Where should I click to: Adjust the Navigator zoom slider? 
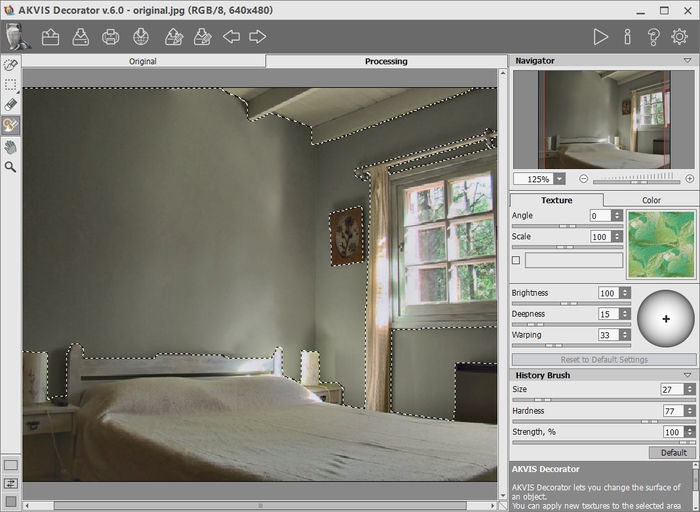click(x=636, y=182)
